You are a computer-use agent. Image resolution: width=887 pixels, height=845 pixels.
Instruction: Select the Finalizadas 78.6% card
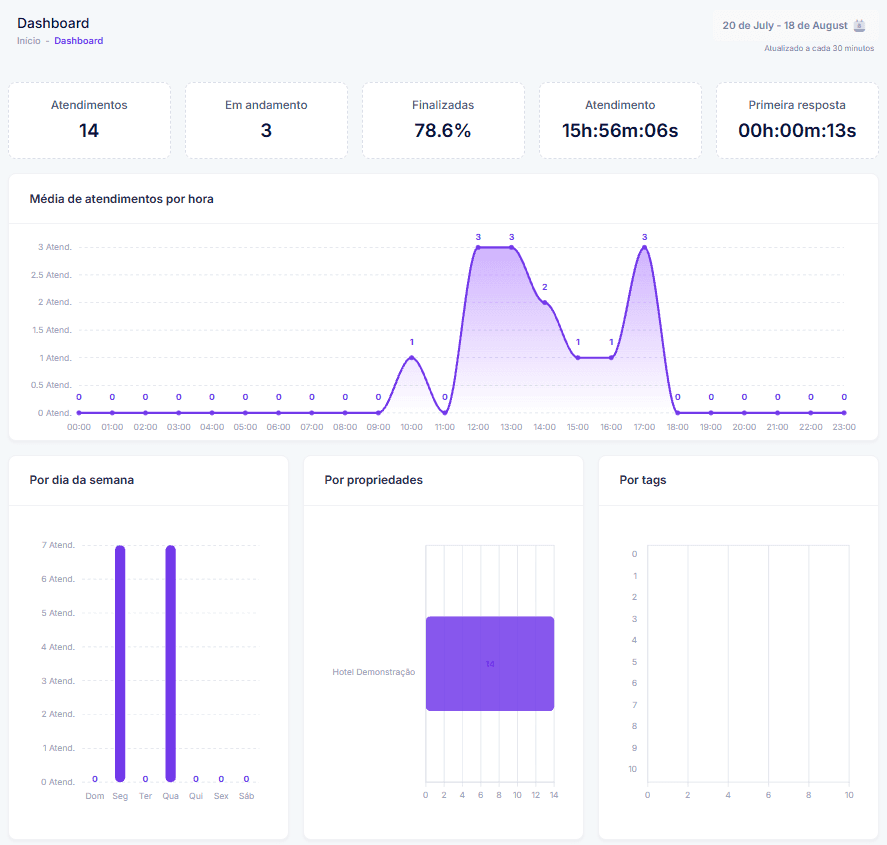coord(444,120)
